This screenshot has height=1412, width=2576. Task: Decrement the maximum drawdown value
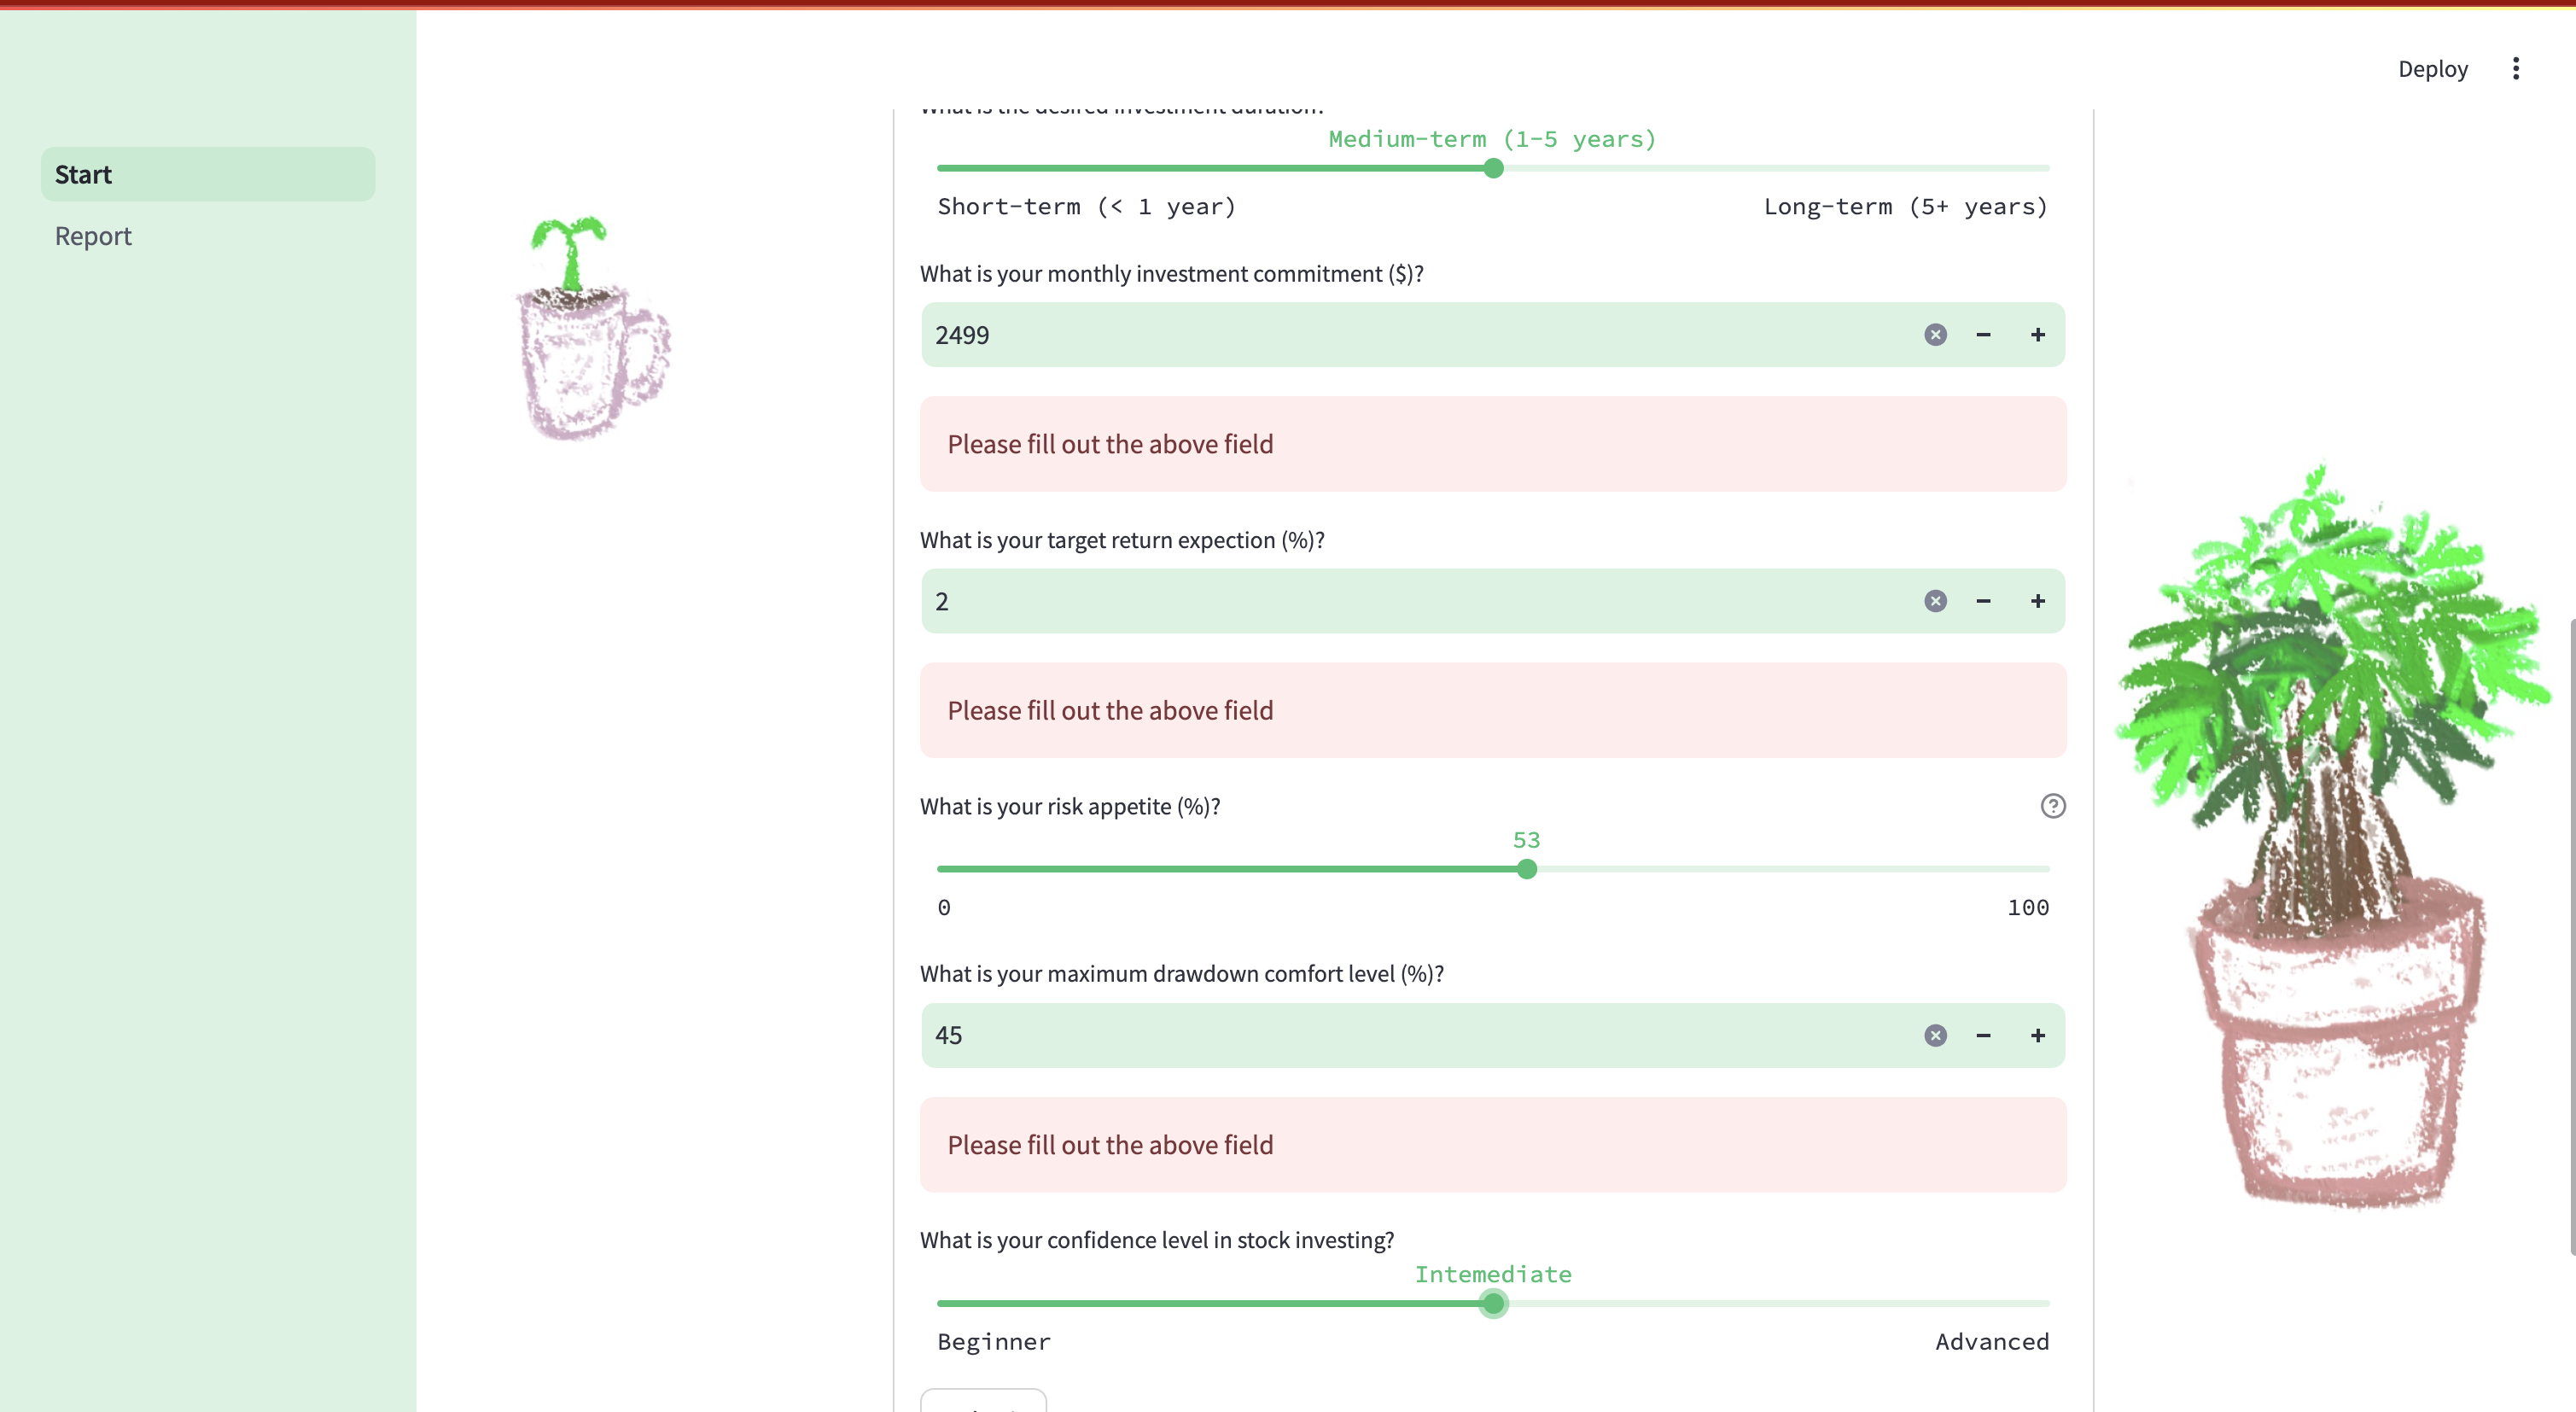point(1984,1035)
